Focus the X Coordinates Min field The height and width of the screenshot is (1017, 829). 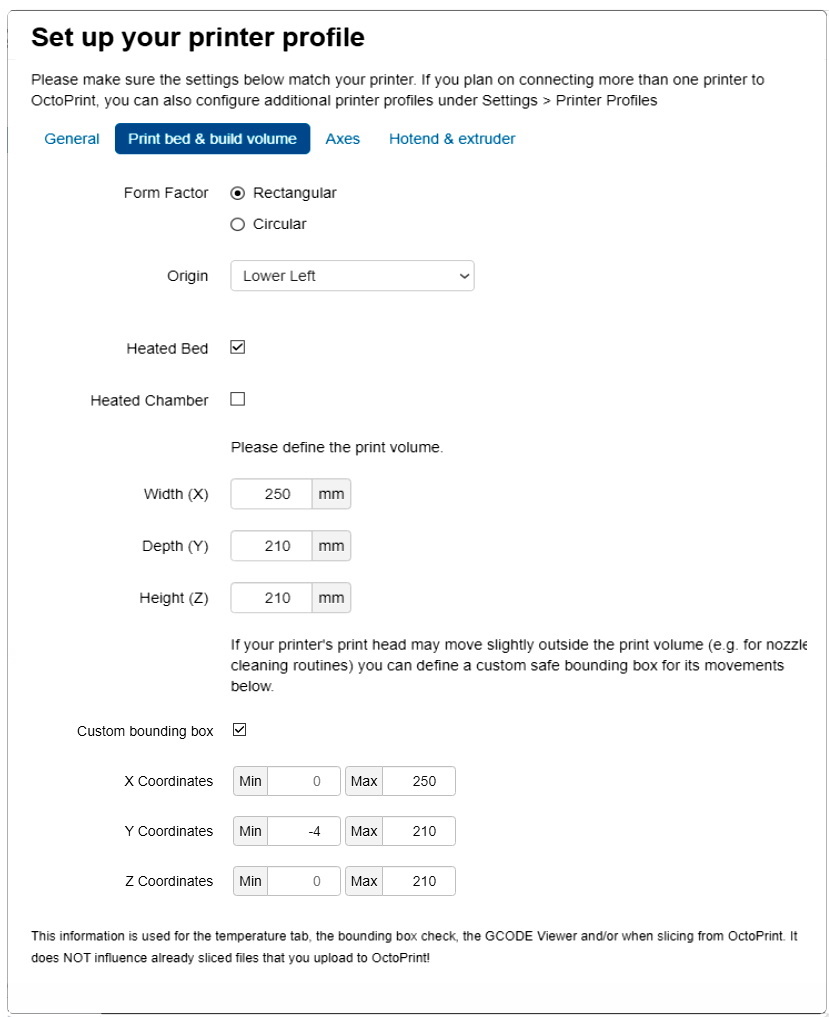(304, 781)
